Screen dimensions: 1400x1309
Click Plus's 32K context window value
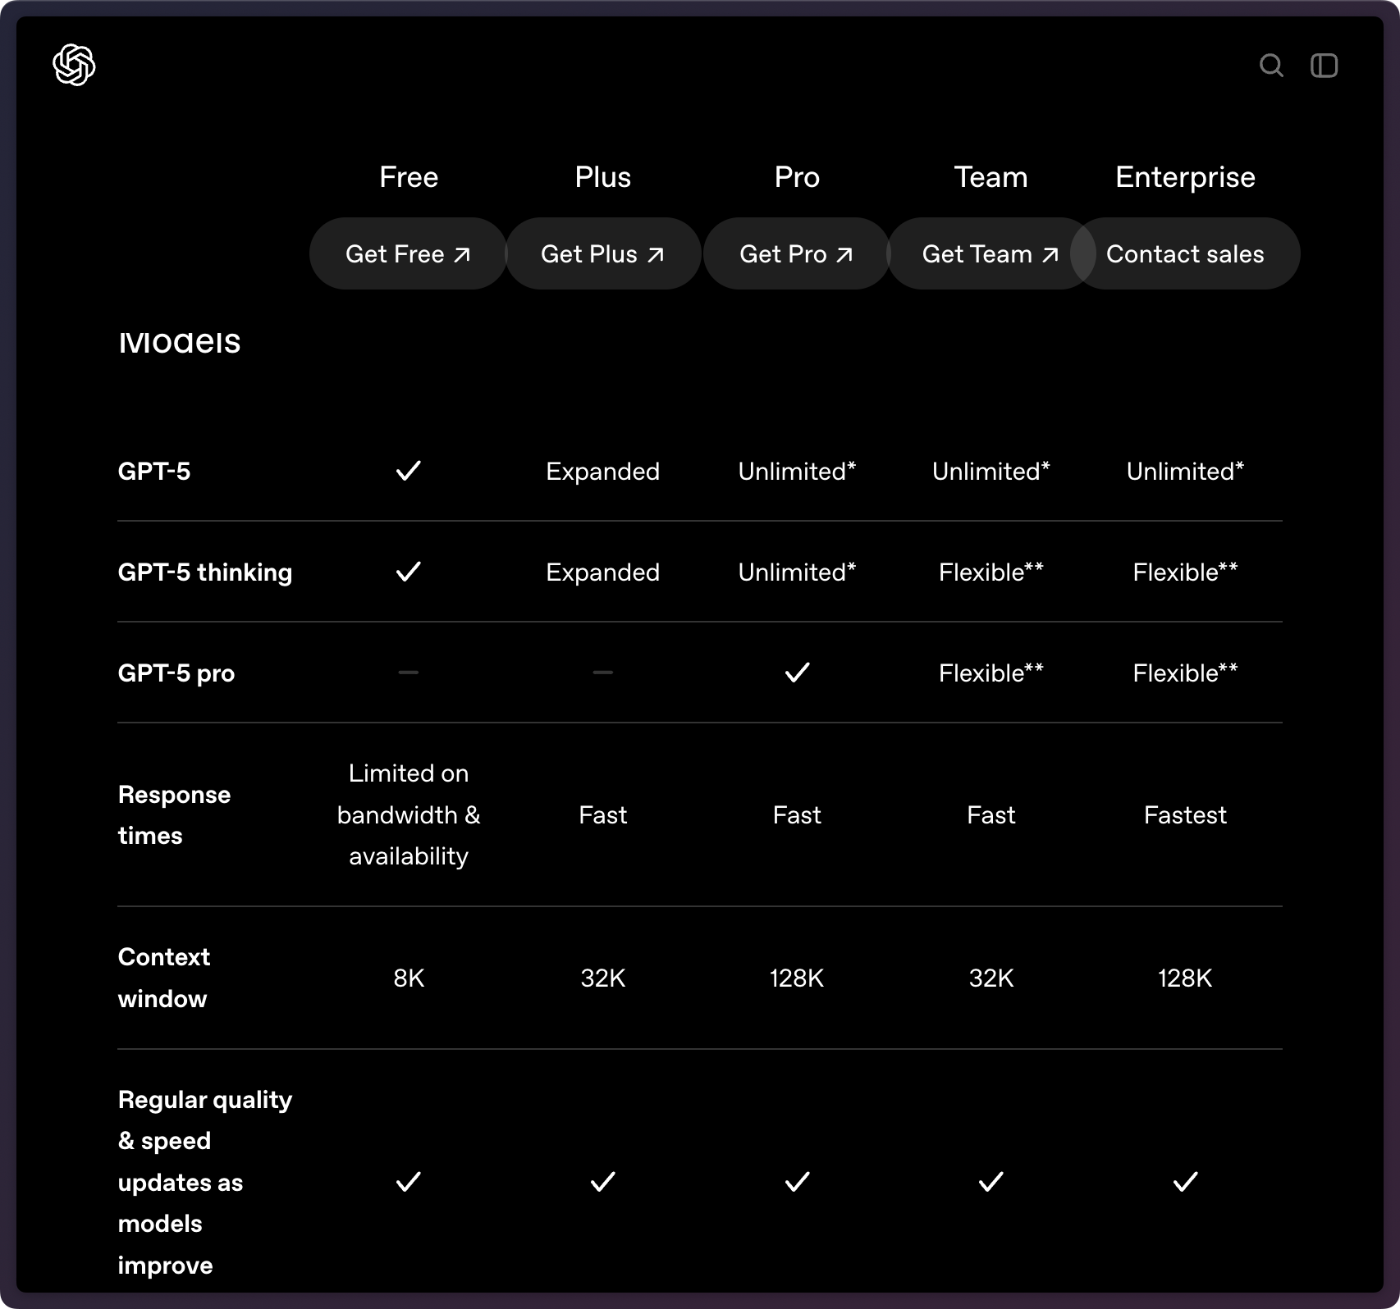point(603,978)
